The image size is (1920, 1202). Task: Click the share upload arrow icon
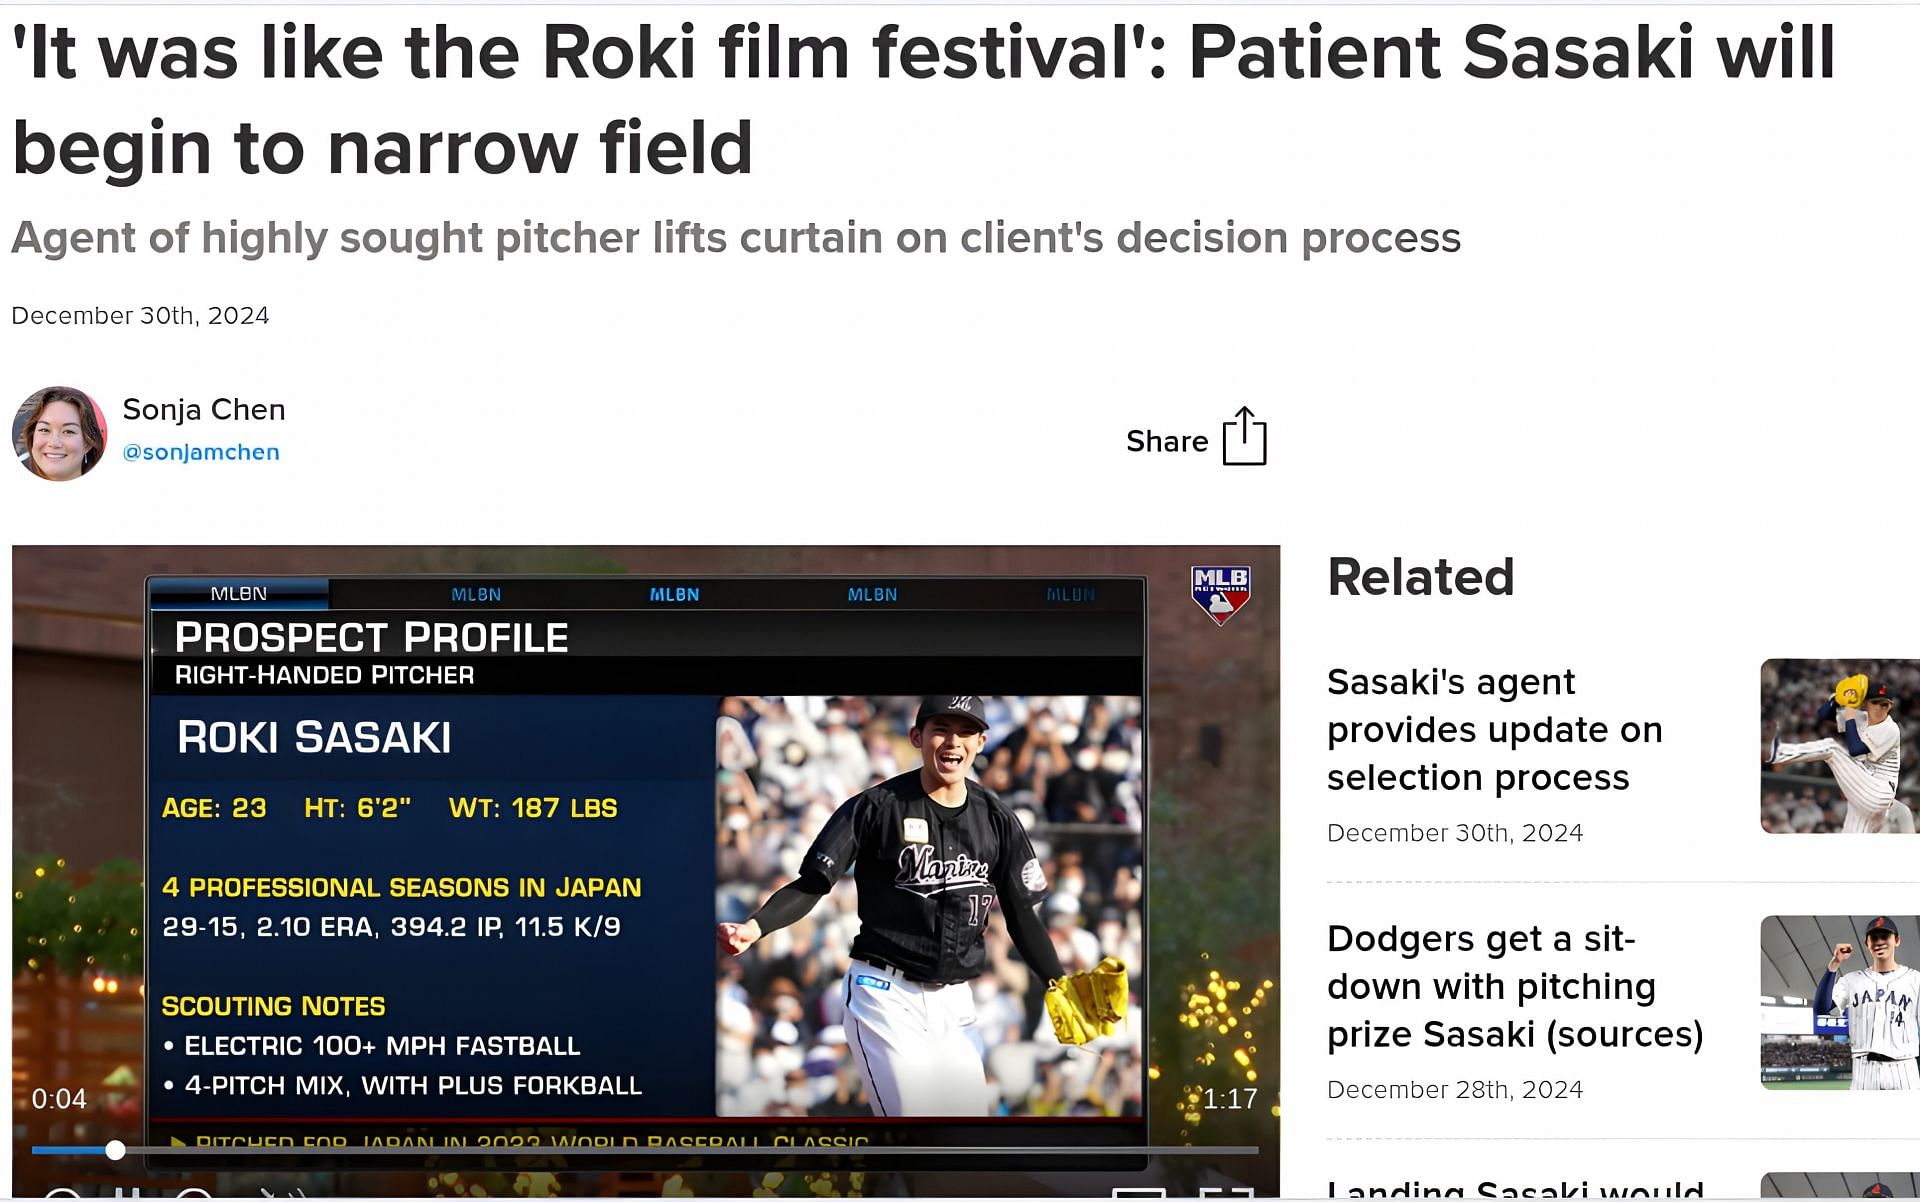1244,437
